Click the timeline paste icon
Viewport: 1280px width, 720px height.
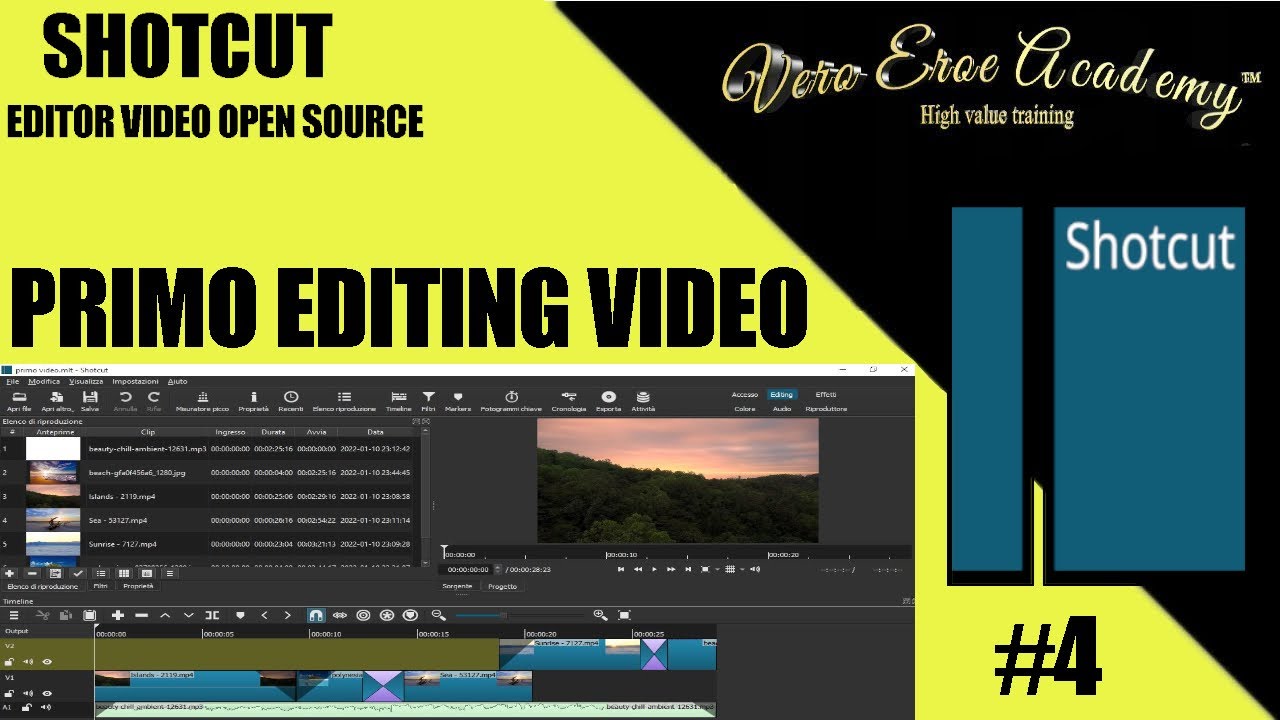pos(89,615)
